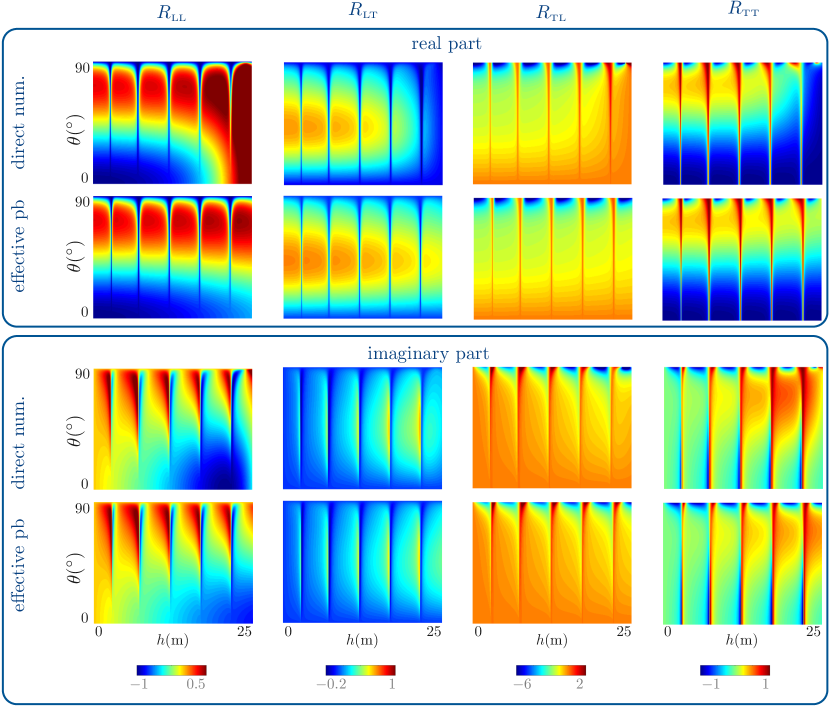
Task: Select the "imaginary part" section title
Action: pos(428,354)
